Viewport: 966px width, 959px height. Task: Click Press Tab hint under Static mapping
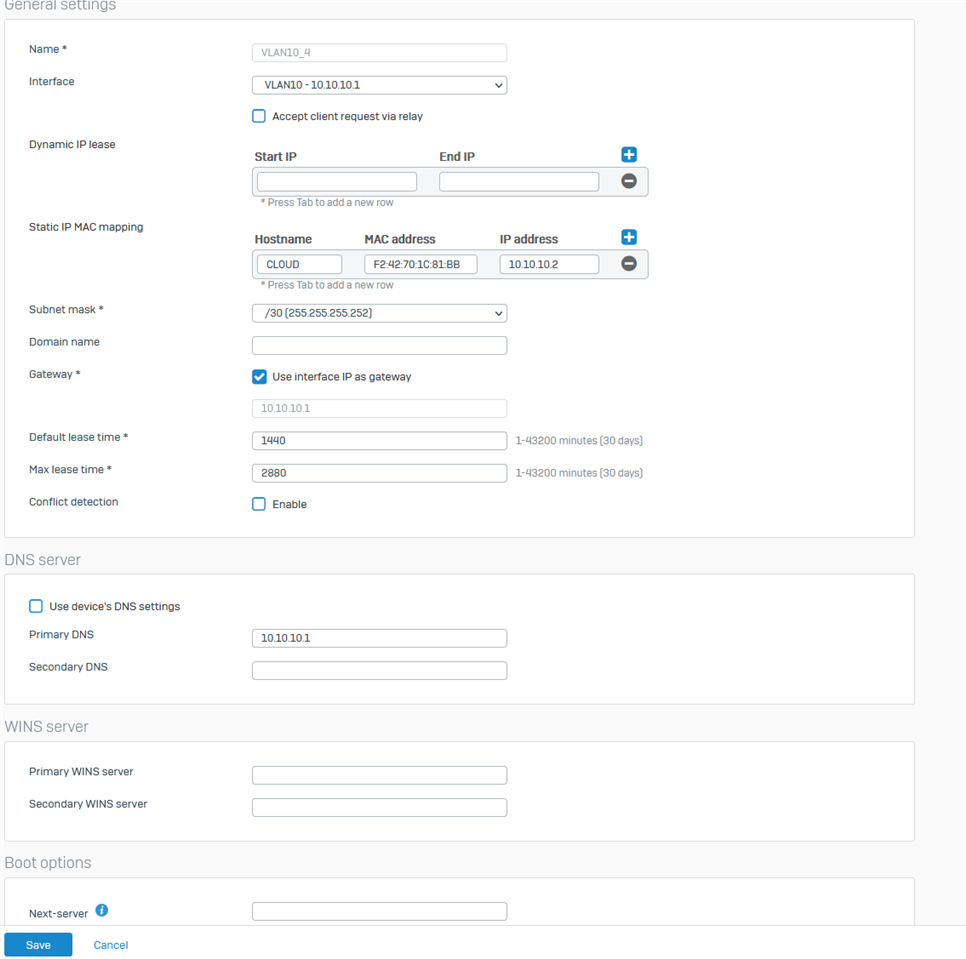327,285
